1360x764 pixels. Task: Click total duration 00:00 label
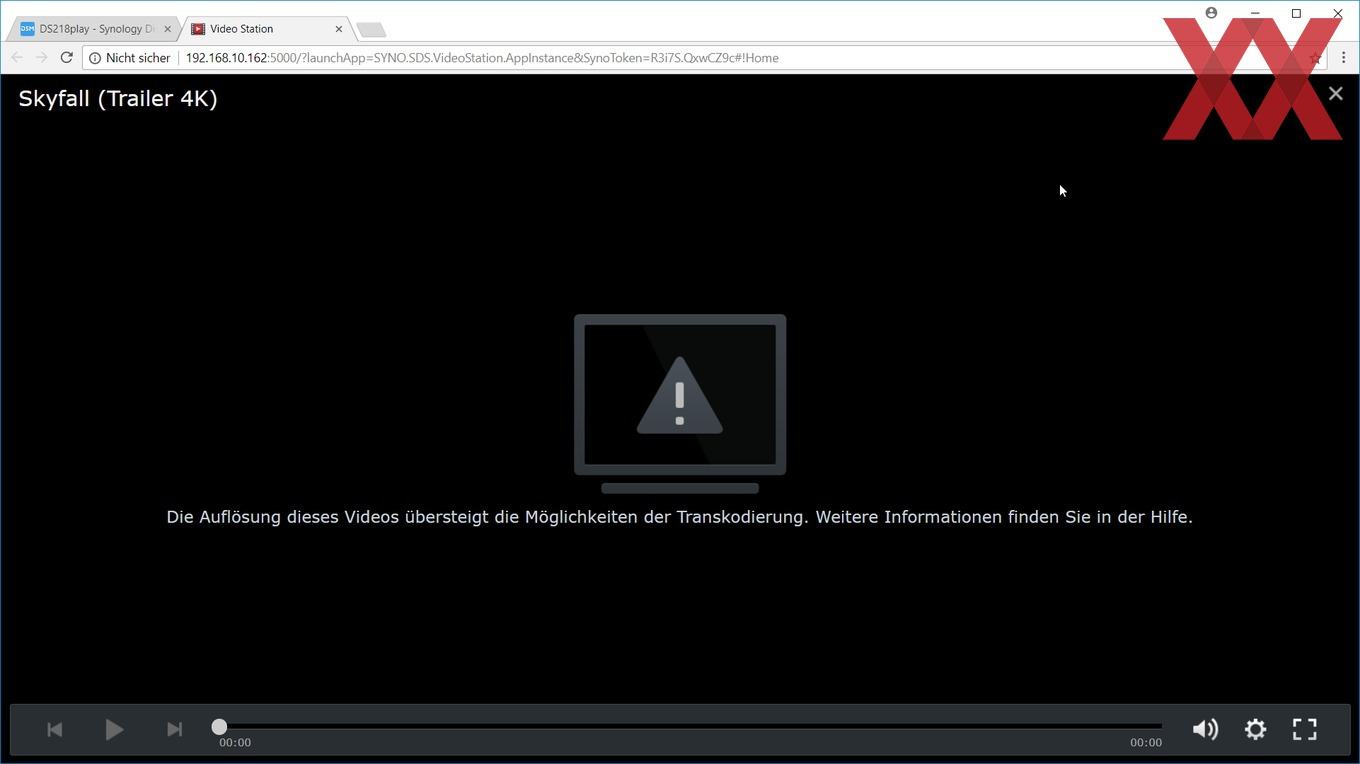(1146, 742)
